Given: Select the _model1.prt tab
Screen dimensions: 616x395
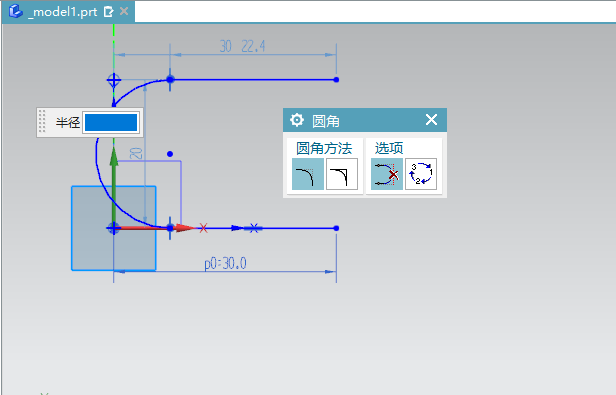Looking at the screenshot, I should pyautogui.click(x=68, y=12).
